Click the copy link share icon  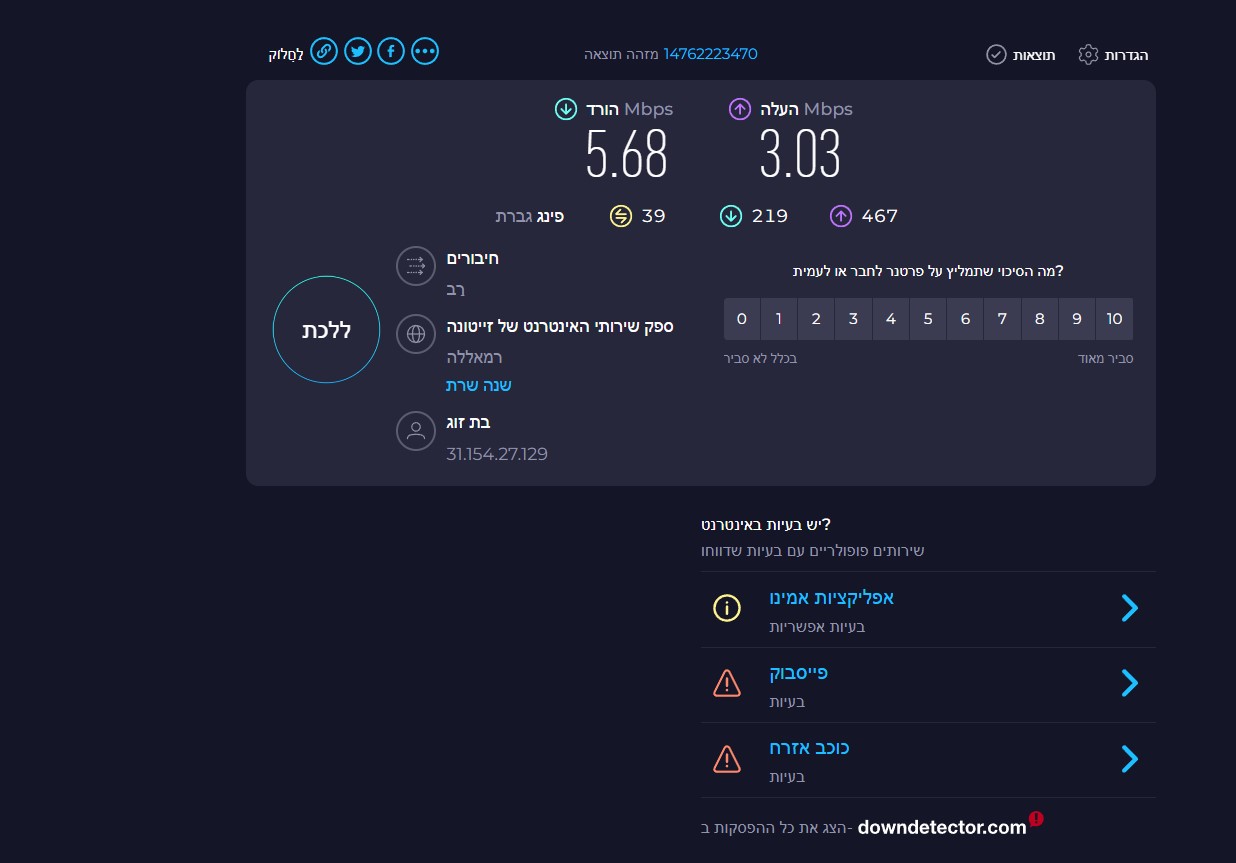click(x=324, y=51)
